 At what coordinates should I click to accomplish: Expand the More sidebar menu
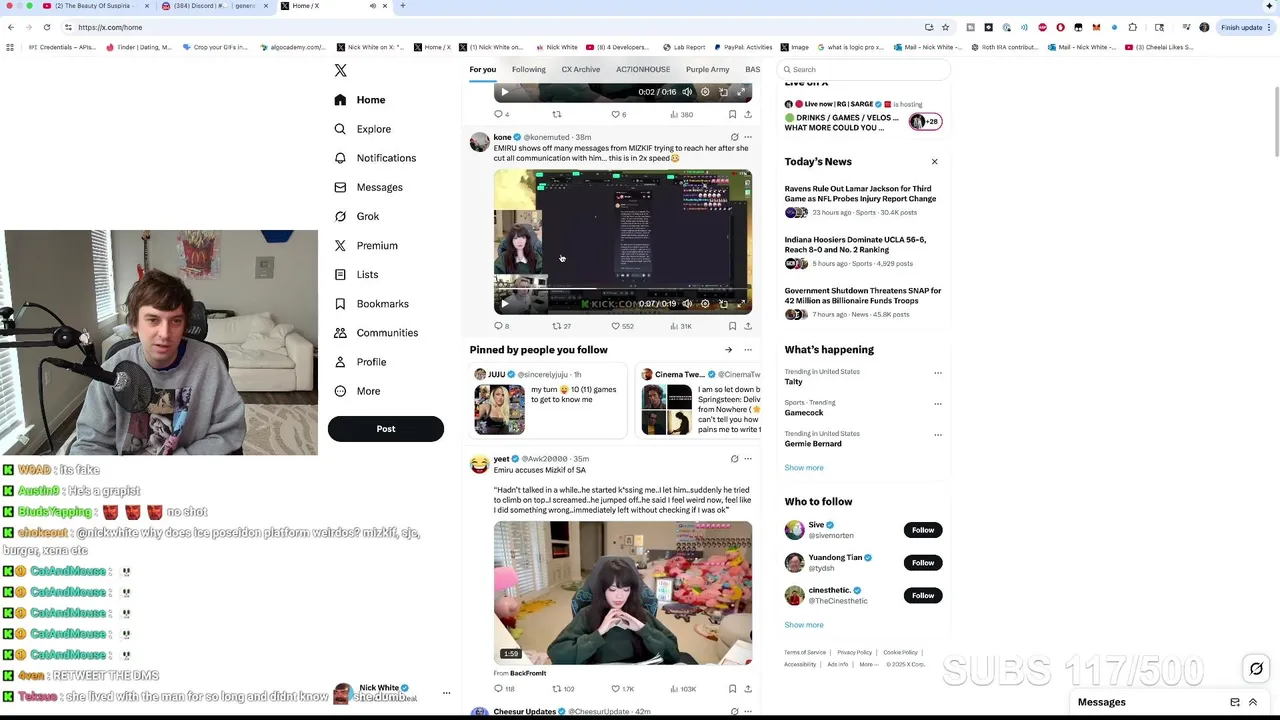[x=356, y=391]
